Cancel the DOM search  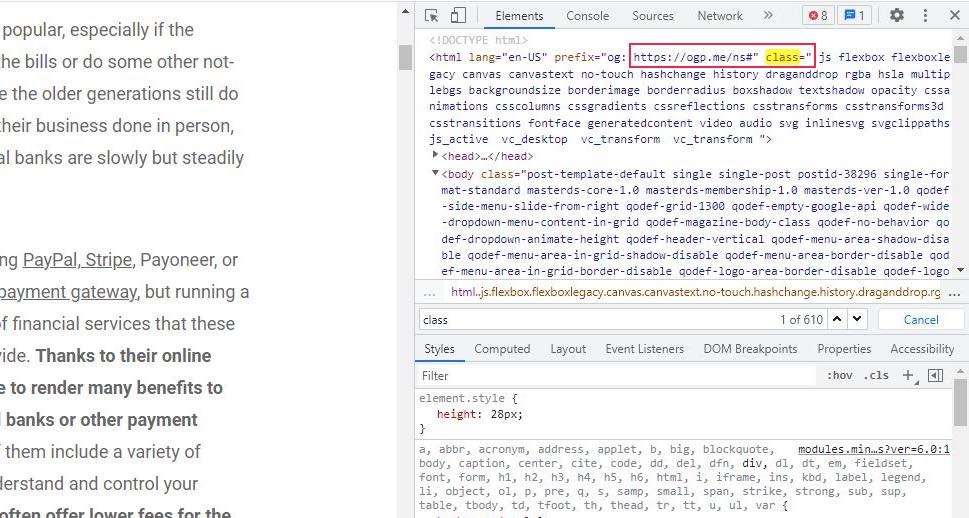[921, 320]
